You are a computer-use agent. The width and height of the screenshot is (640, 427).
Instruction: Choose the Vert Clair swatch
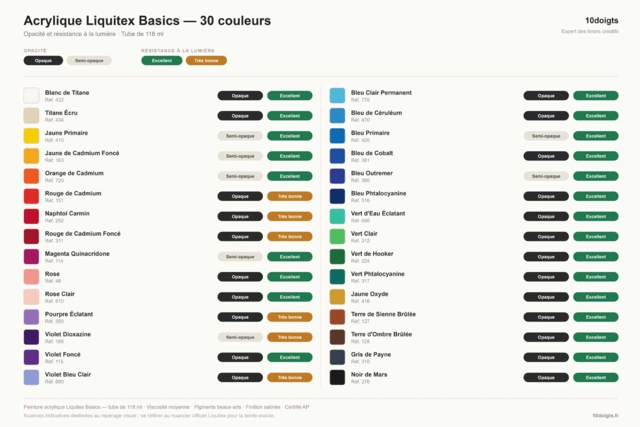(338, 236)
